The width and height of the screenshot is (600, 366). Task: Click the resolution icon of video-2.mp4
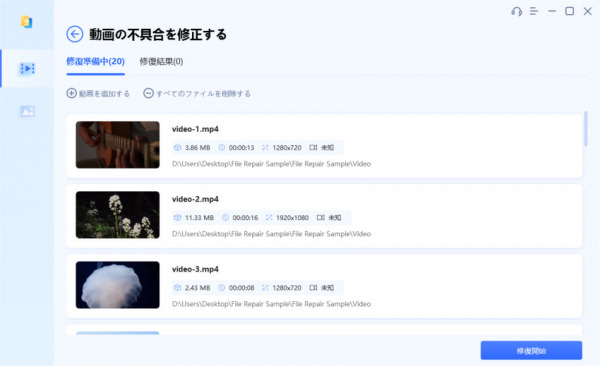(269, 217)
